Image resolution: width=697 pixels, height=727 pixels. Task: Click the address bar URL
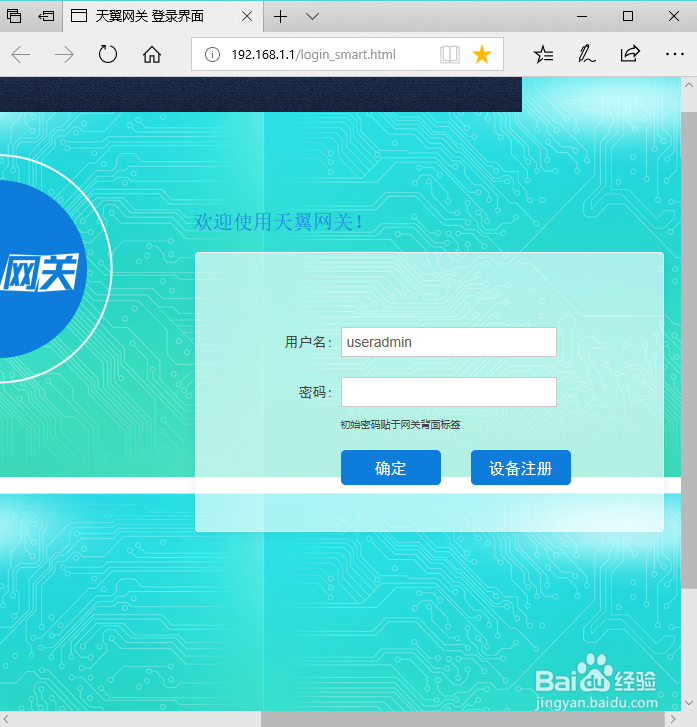click(x=313, y=55)
